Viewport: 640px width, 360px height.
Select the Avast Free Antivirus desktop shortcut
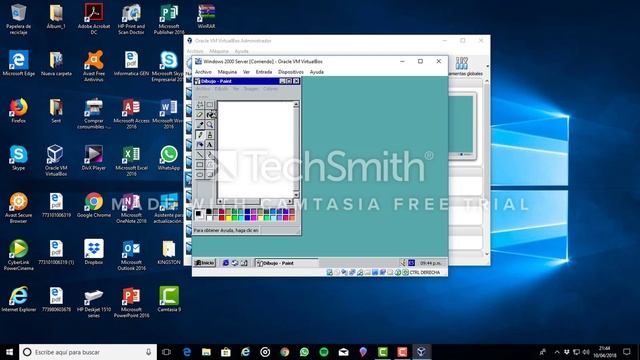(x=94, y=66)
